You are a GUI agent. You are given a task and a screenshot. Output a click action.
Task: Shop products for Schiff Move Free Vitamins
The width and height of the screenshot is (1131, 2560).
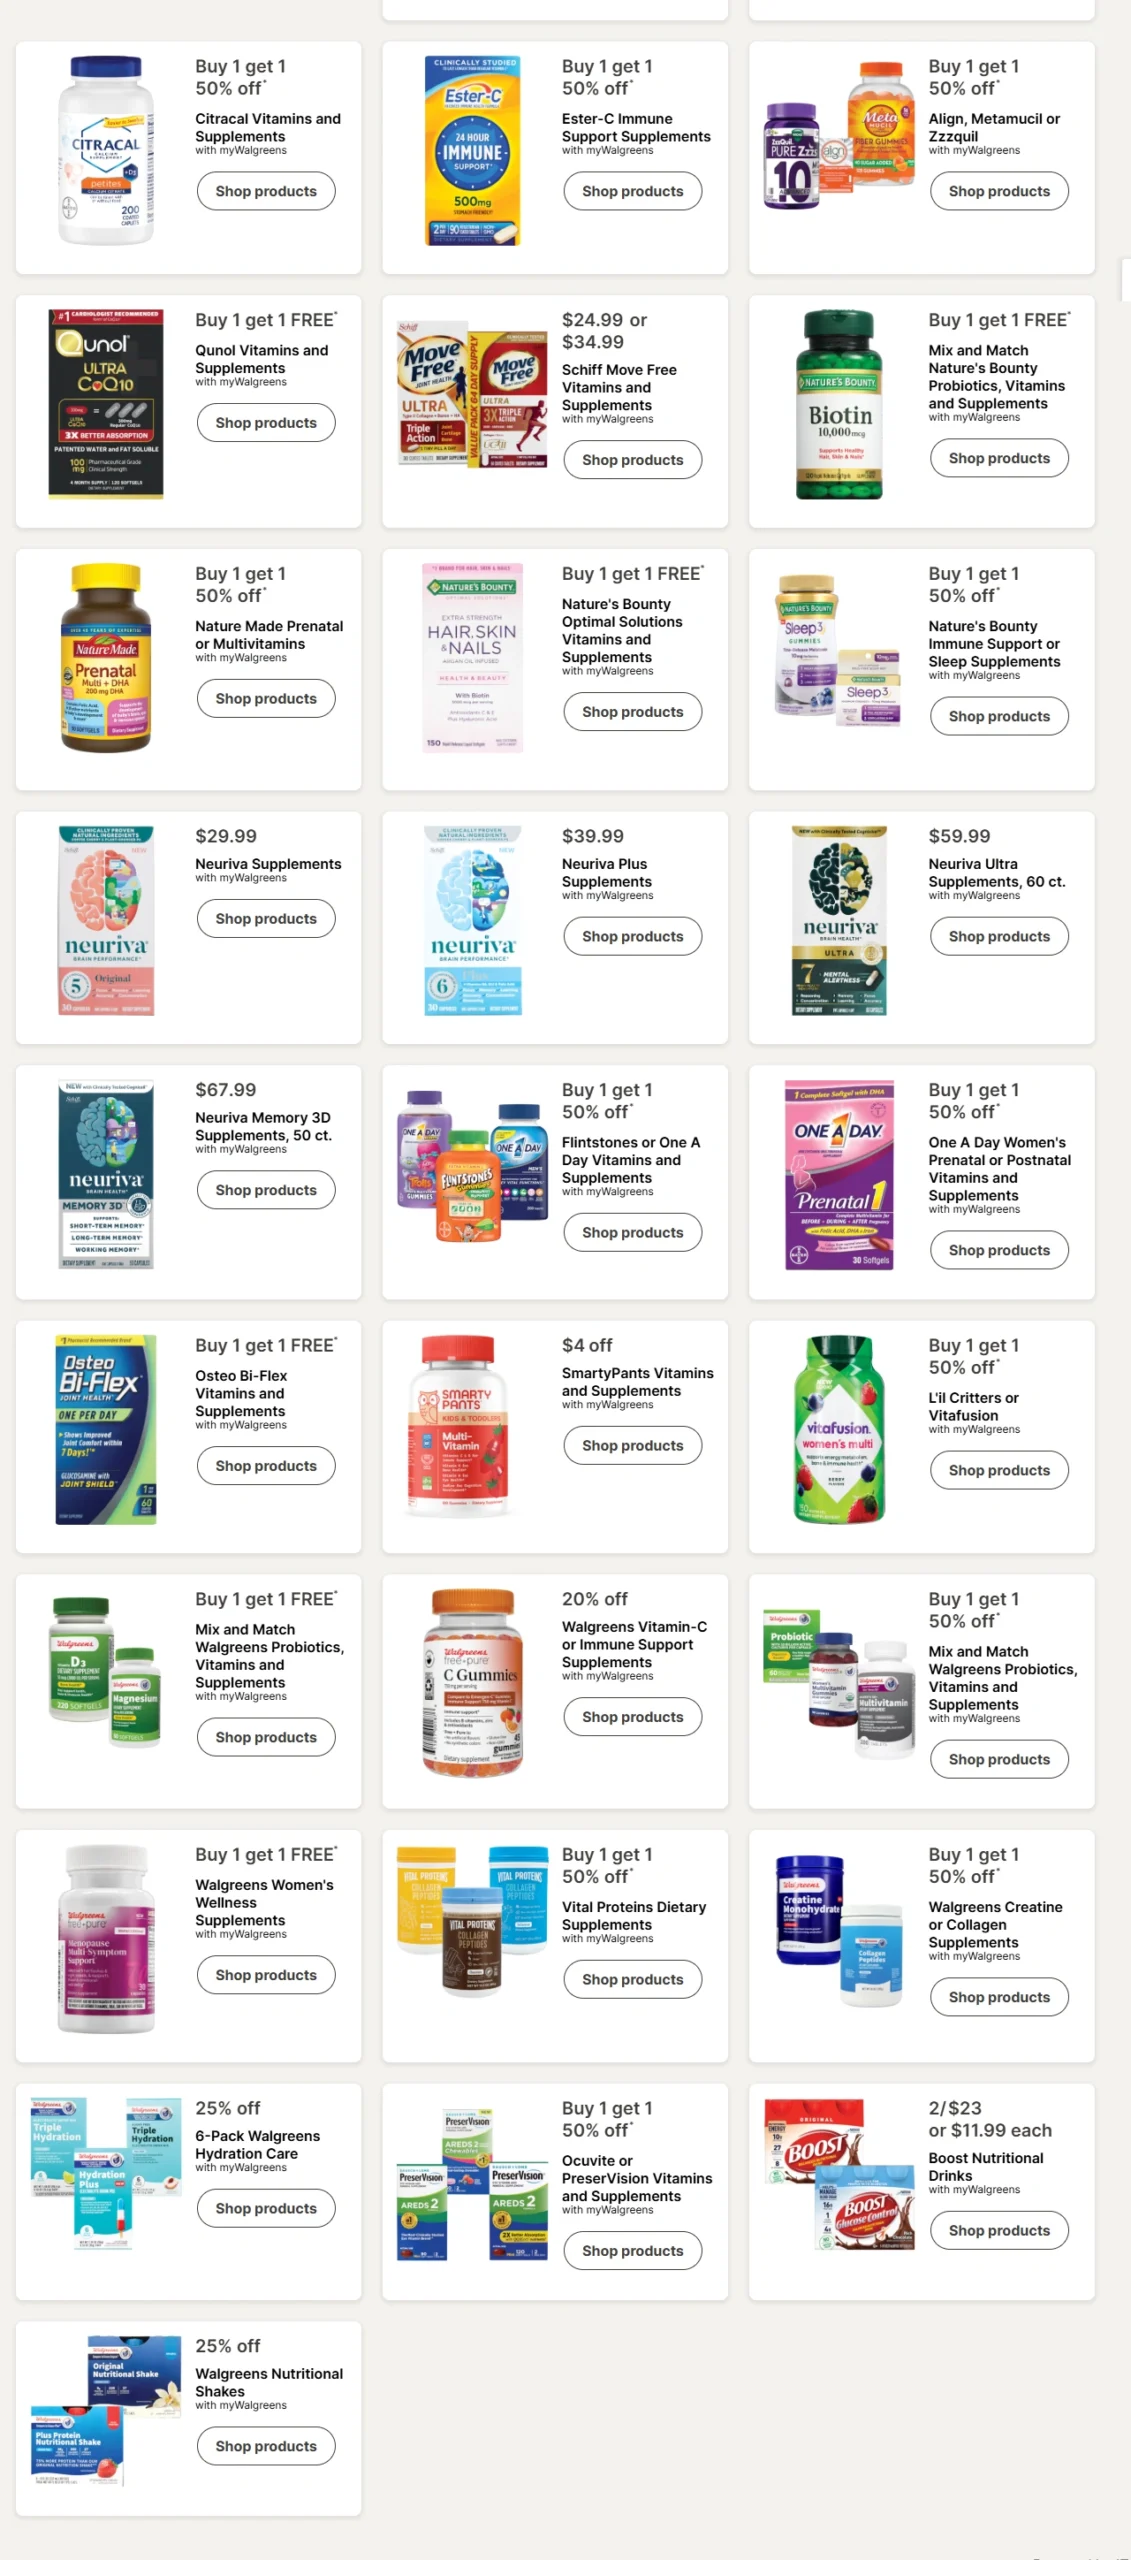[633, 460]
